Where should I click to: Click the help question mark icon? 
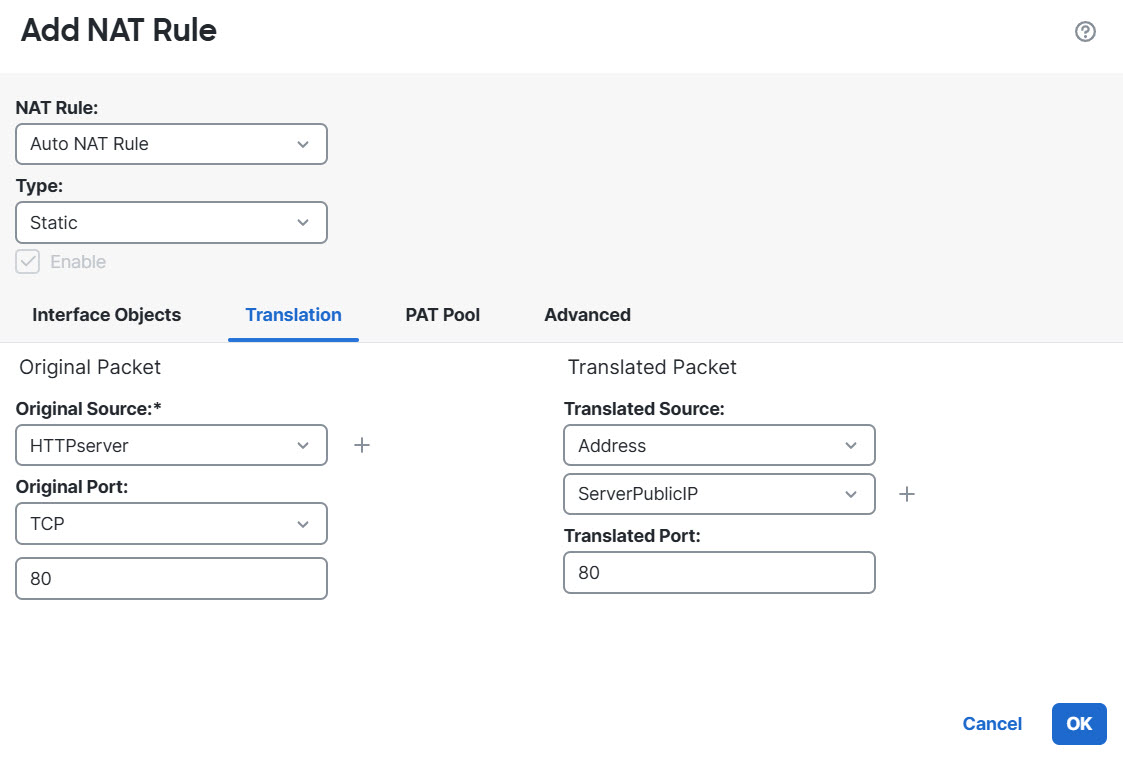tap(1085, 32)
